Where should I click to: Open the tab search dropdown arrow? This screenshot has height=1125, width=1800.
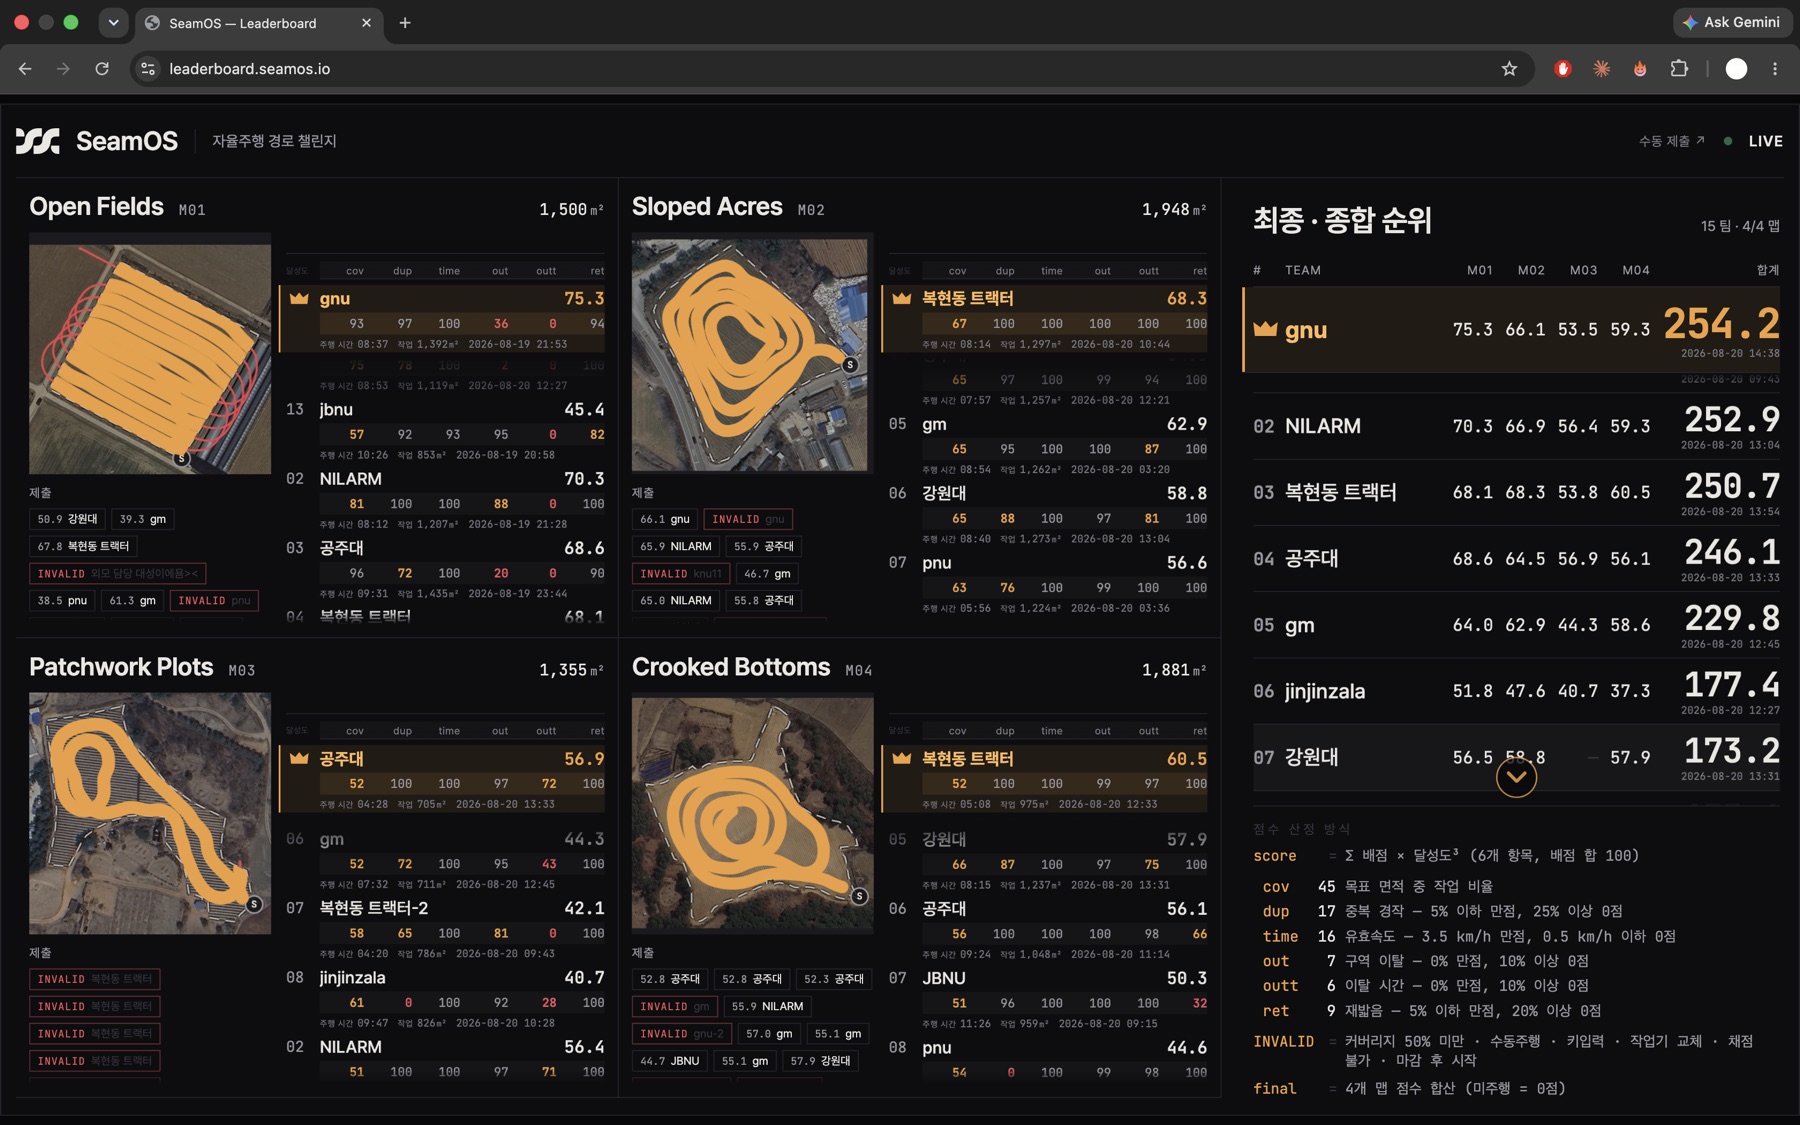click(113, 23)
